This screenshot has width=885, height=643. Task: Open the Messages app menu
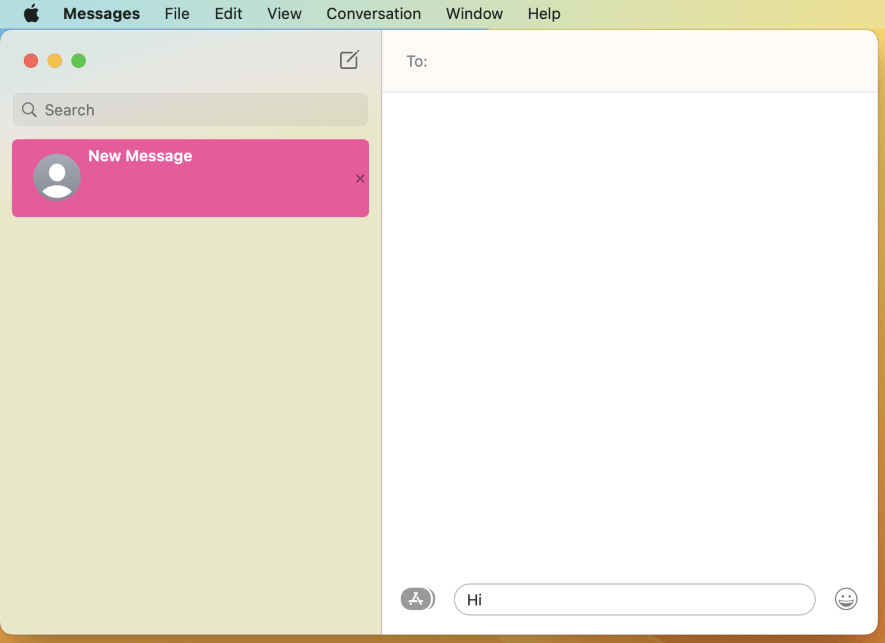click(x=102, y=14)
